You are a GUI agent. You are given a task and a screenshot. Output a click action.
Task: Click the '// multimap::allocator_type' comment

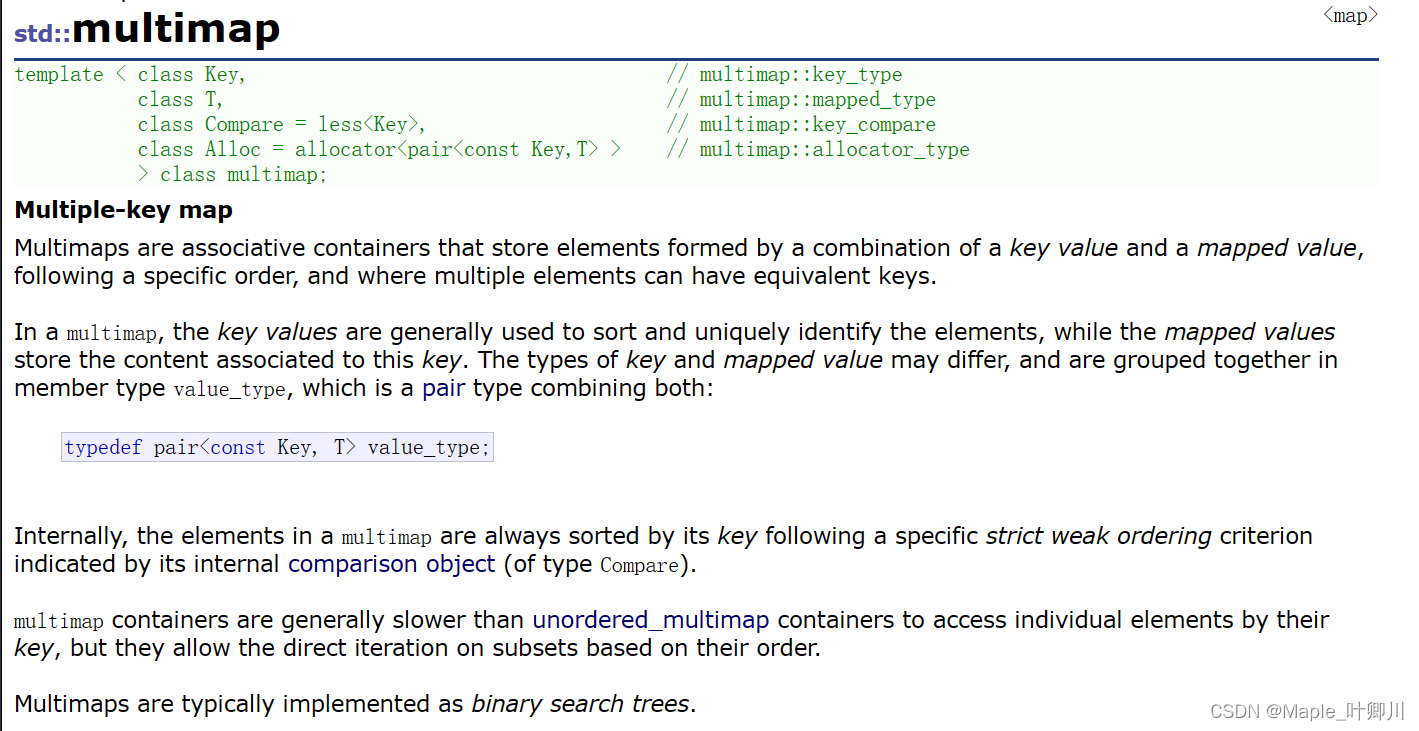click(x=818, y=150)
